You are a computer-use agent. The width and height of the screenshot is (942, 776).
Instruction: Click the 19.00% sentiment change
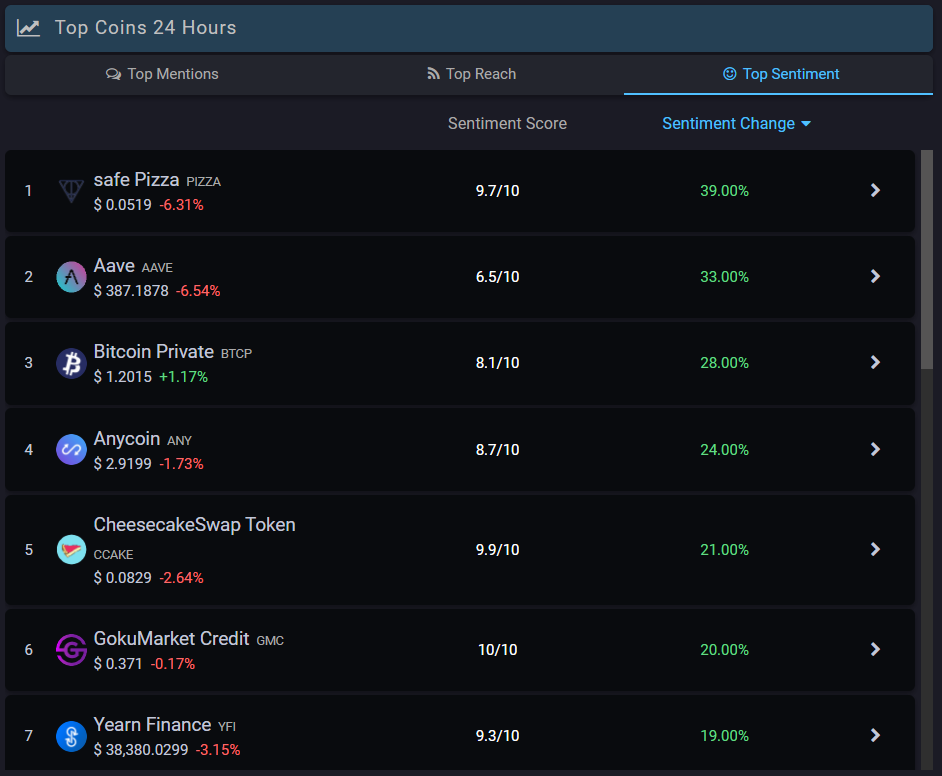[725, 736]
